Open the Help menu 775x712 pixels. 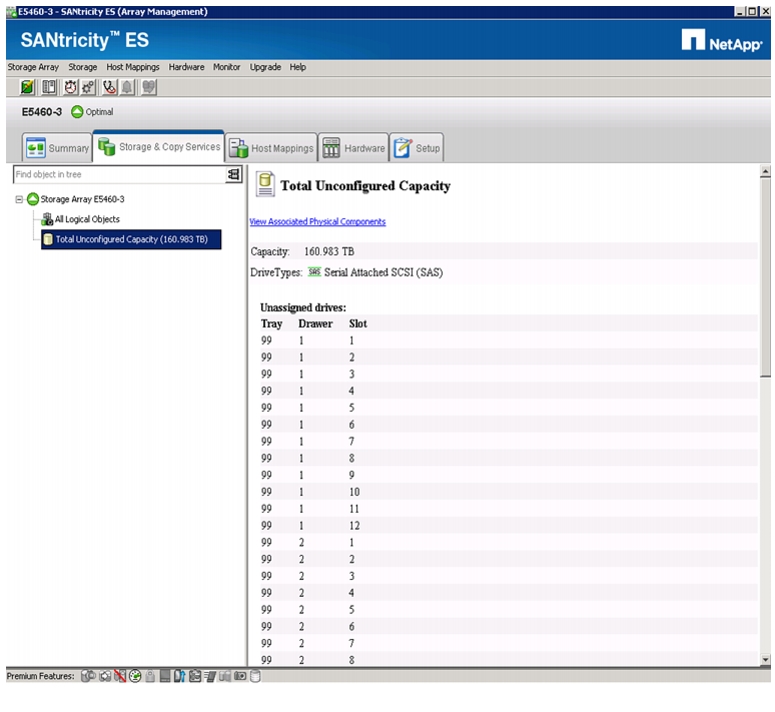click(x=298, y=67)
